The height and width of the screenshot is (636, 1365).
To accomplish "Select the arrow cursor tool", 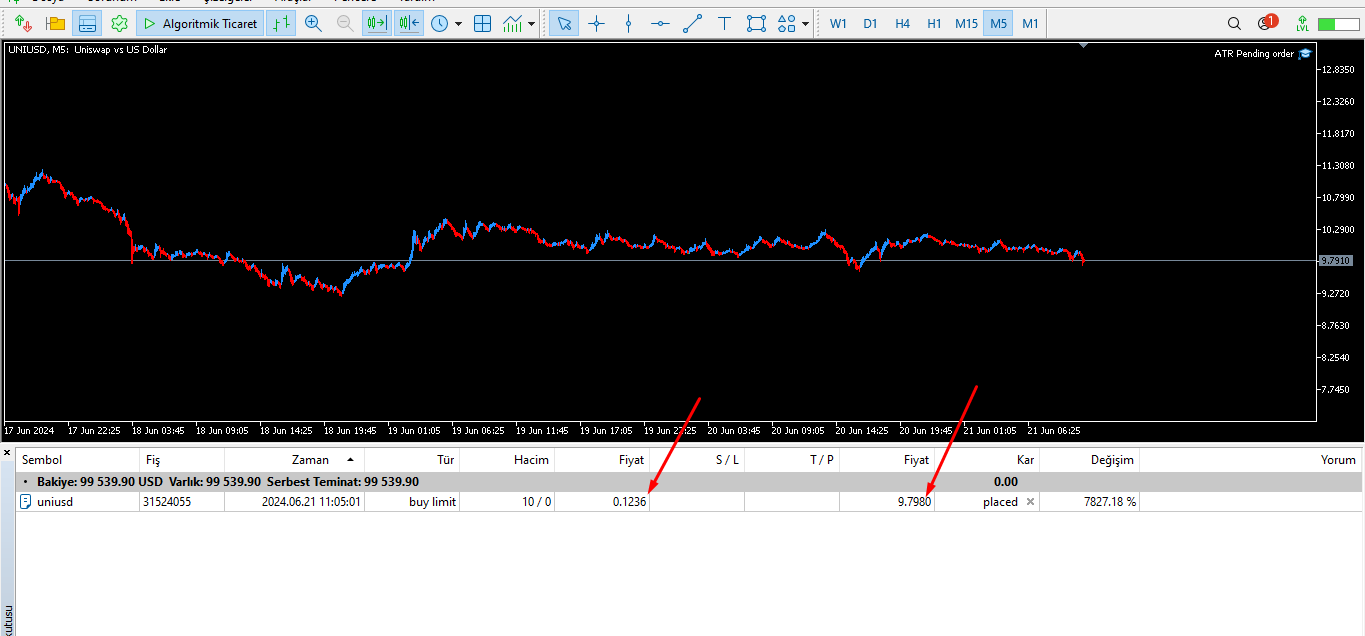I will point(564,23).
